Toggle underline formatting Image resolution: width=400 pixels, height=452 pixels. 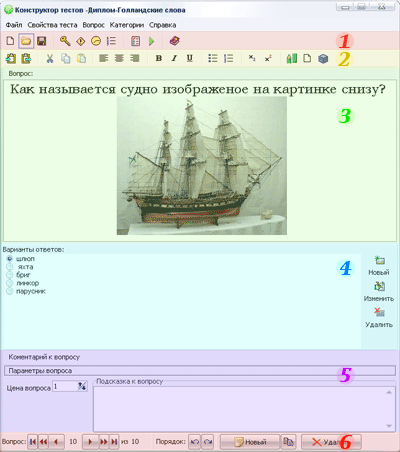coord(190,58)
